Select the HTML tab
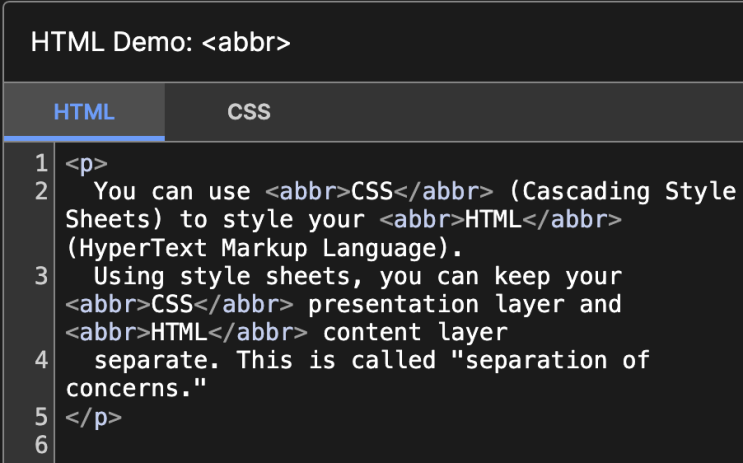The height and width of the screenshot is (463, 743). click(84, 112)
